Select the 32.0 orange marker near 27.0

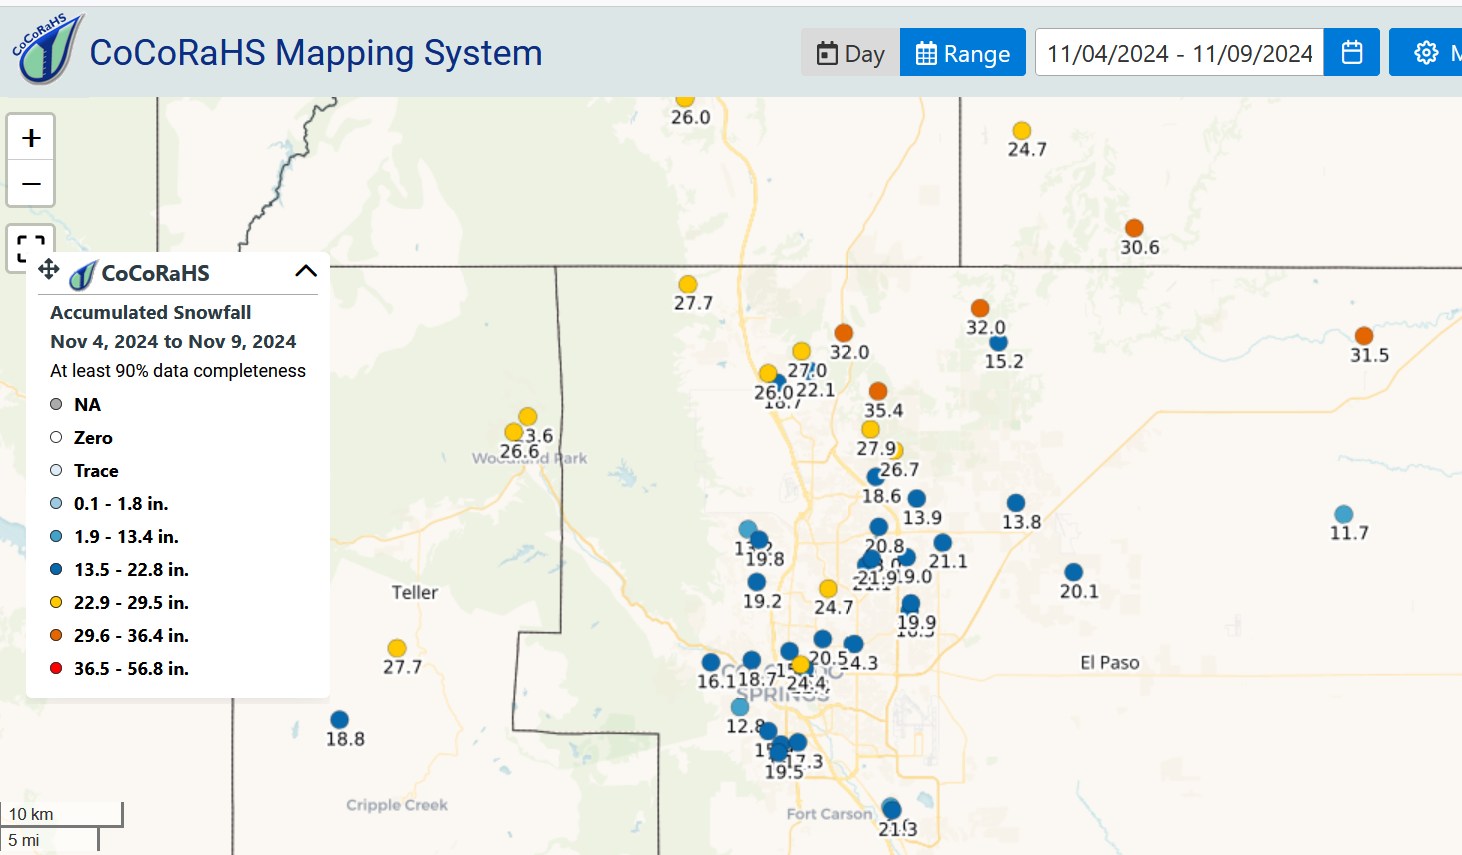tap(844, 332)
